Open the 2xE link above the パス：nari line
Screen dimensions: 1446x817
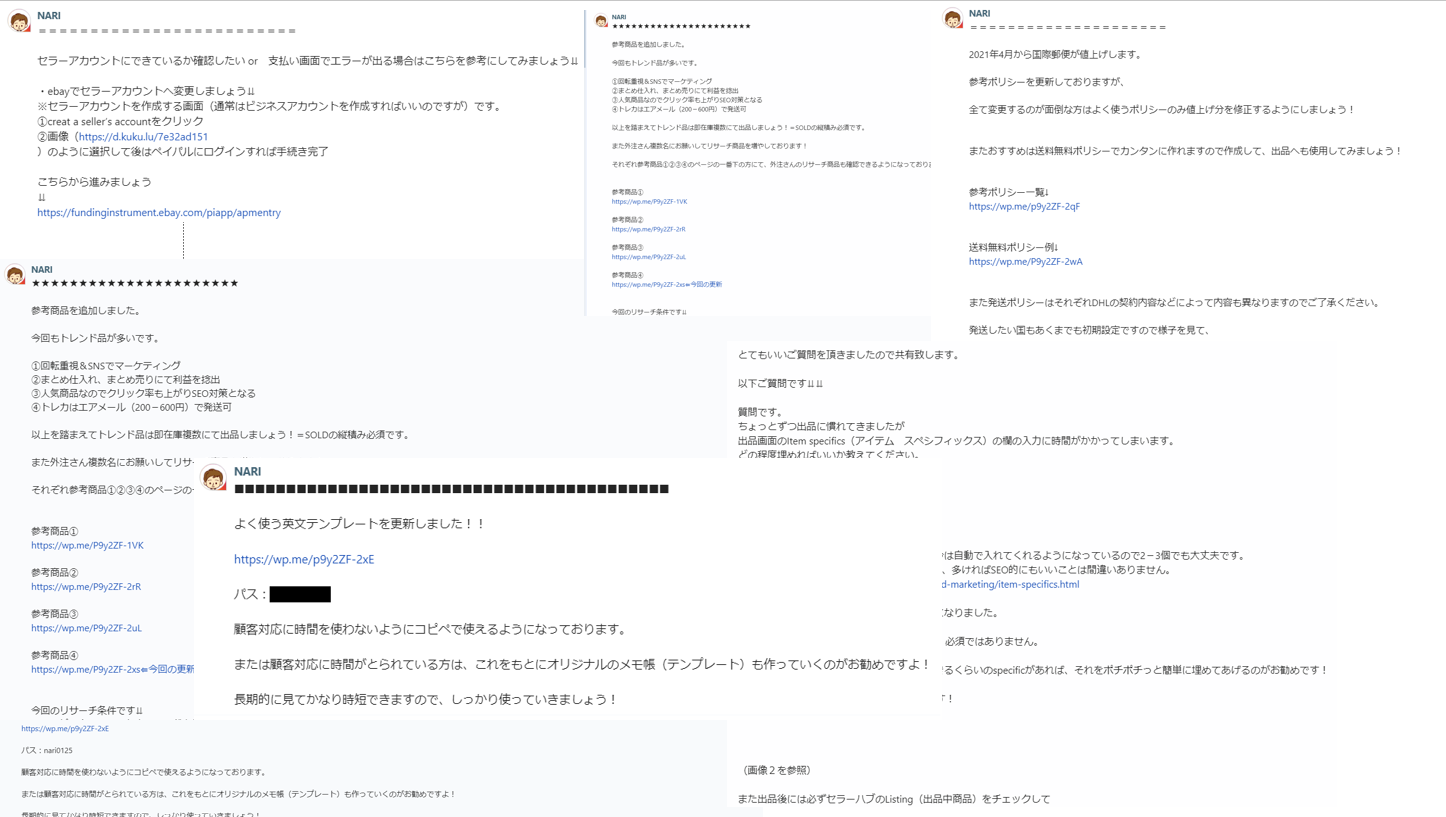(65, 729)
